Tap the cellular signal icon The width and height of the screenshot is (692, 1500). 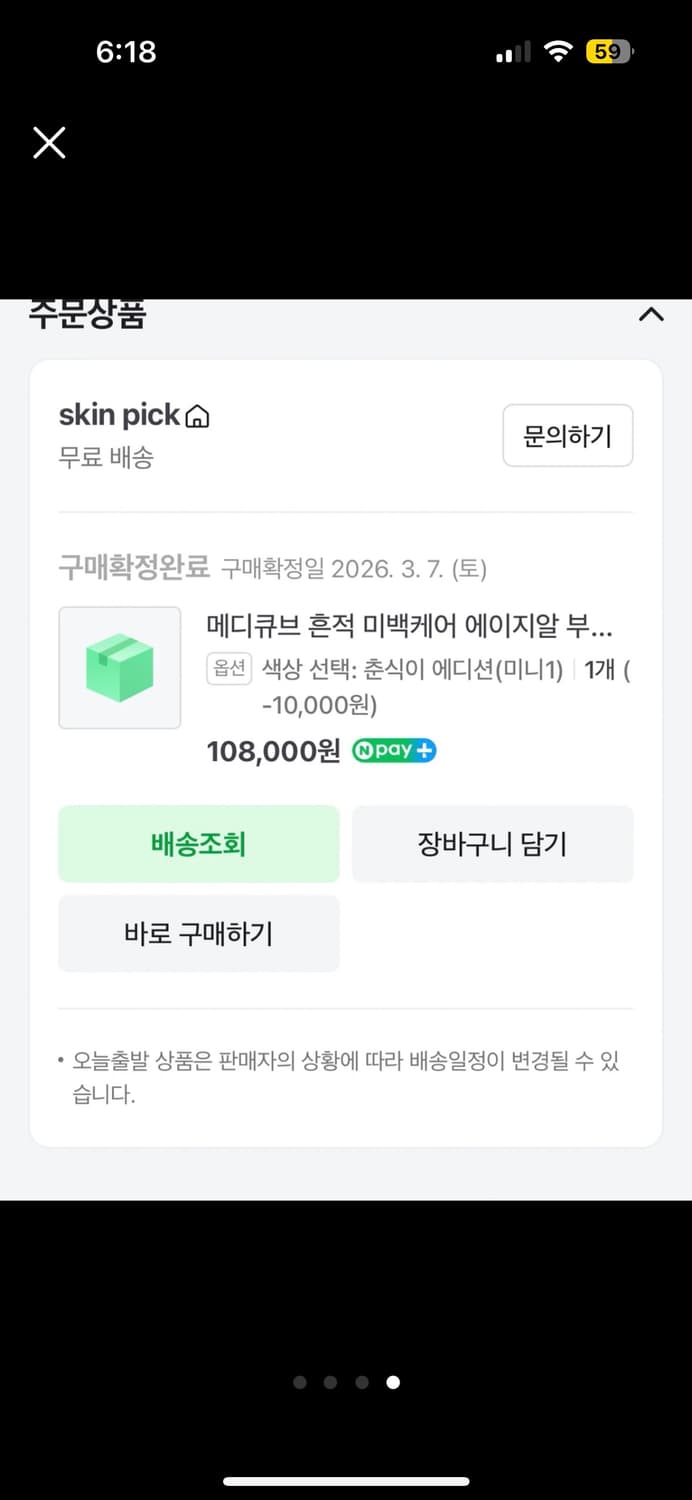[511, 50]
